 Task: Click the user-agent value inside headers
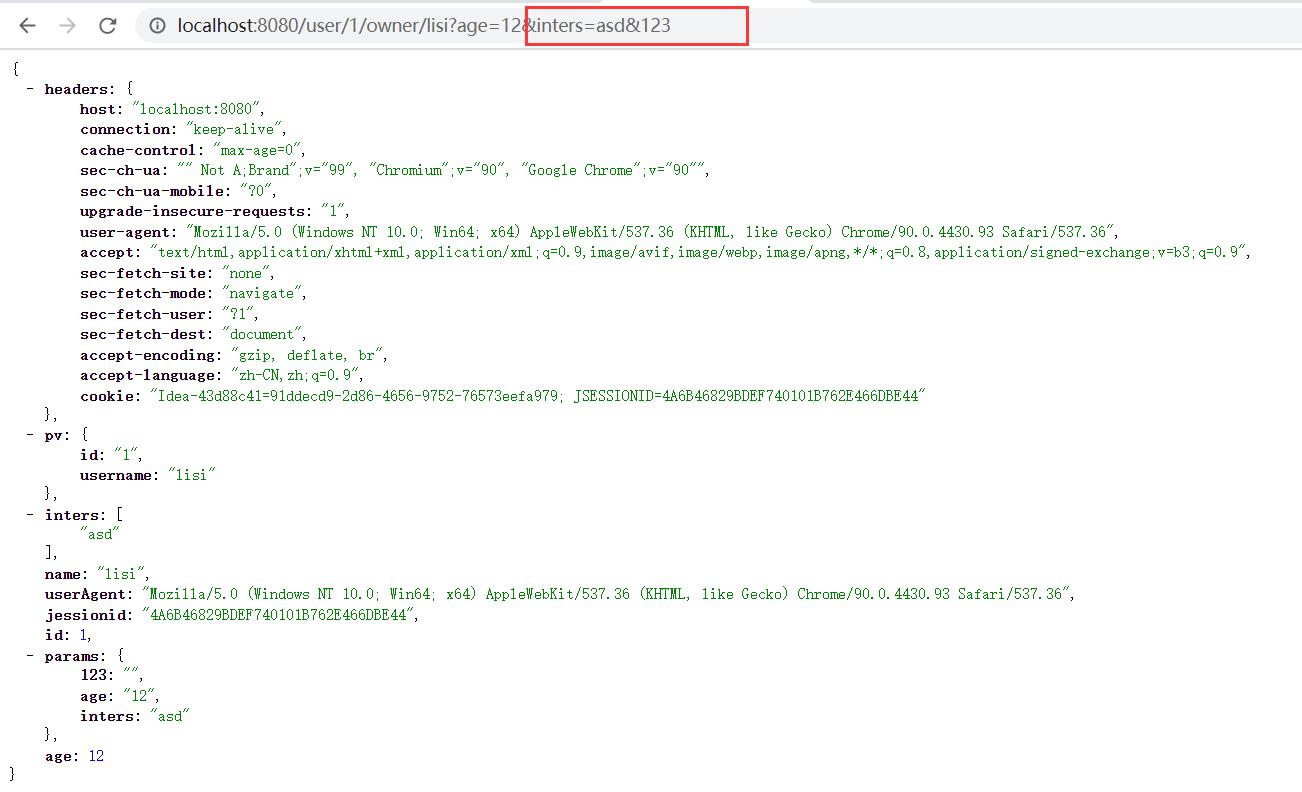(650, 231)
